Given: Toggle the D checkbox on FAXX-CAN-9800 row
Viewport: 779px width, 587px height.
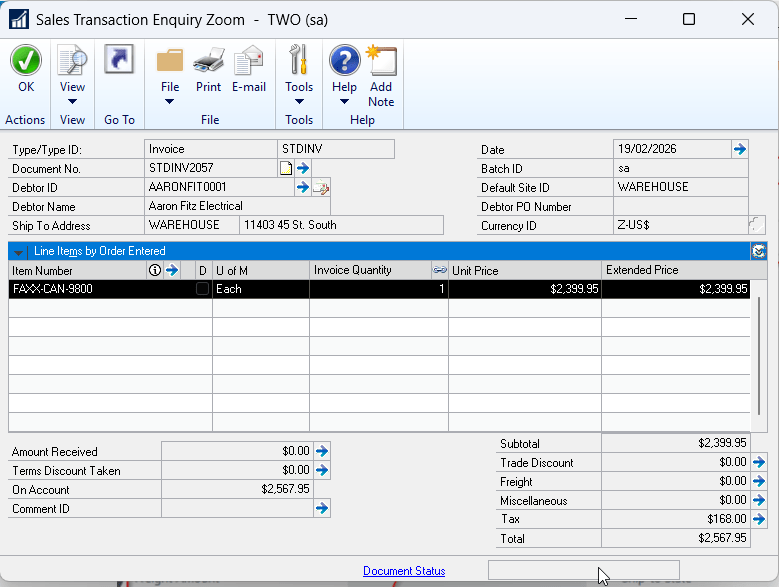Looking at the screenshot, I should click(x=203, y=289).
